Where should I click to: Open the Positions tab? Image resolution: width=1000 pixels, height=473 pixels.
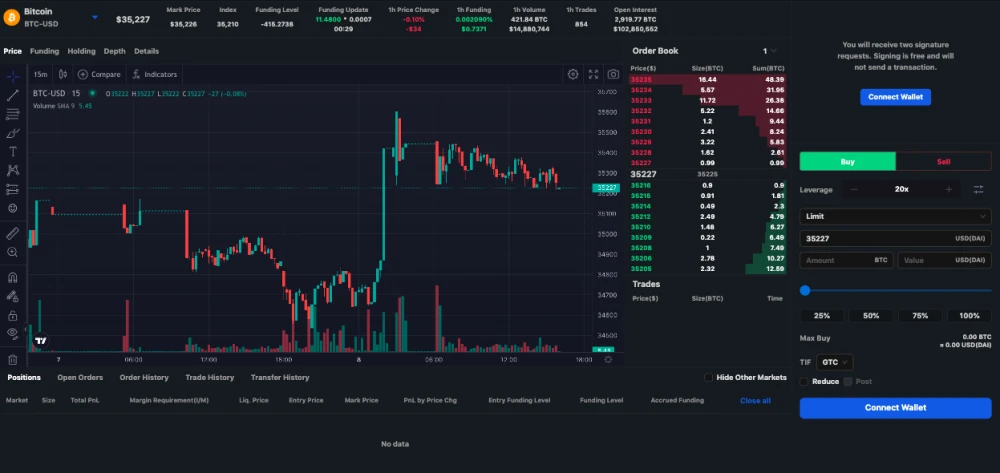(x=24, y=377)
